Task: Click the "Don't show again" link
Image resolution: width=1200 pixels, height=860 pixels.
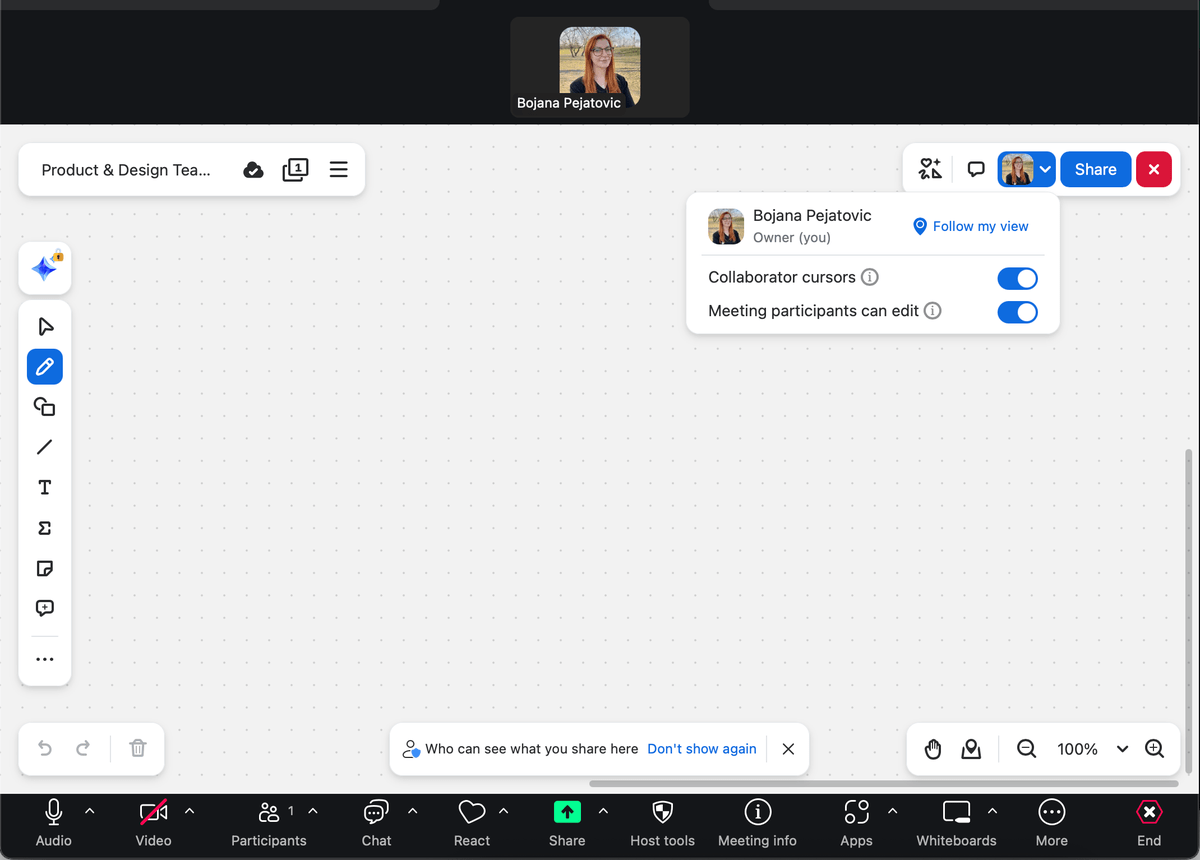Action: pyautogui.click(x=701, y=749)
